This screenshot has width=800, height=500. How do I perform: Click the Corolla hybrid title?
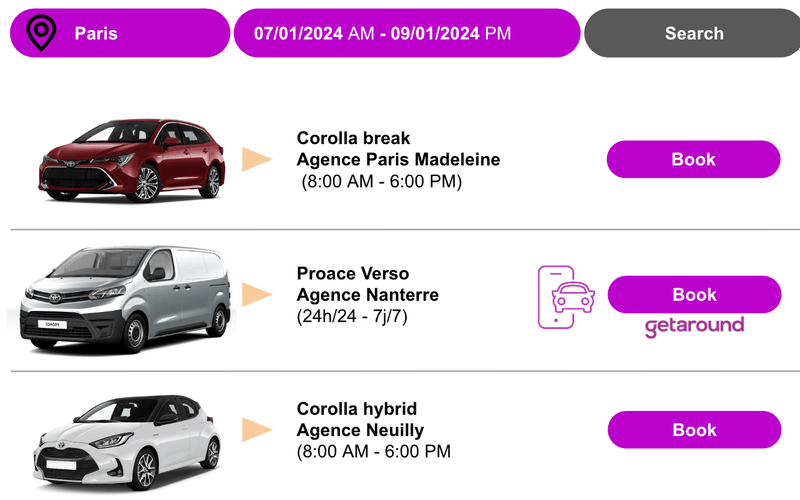(356, 409)
